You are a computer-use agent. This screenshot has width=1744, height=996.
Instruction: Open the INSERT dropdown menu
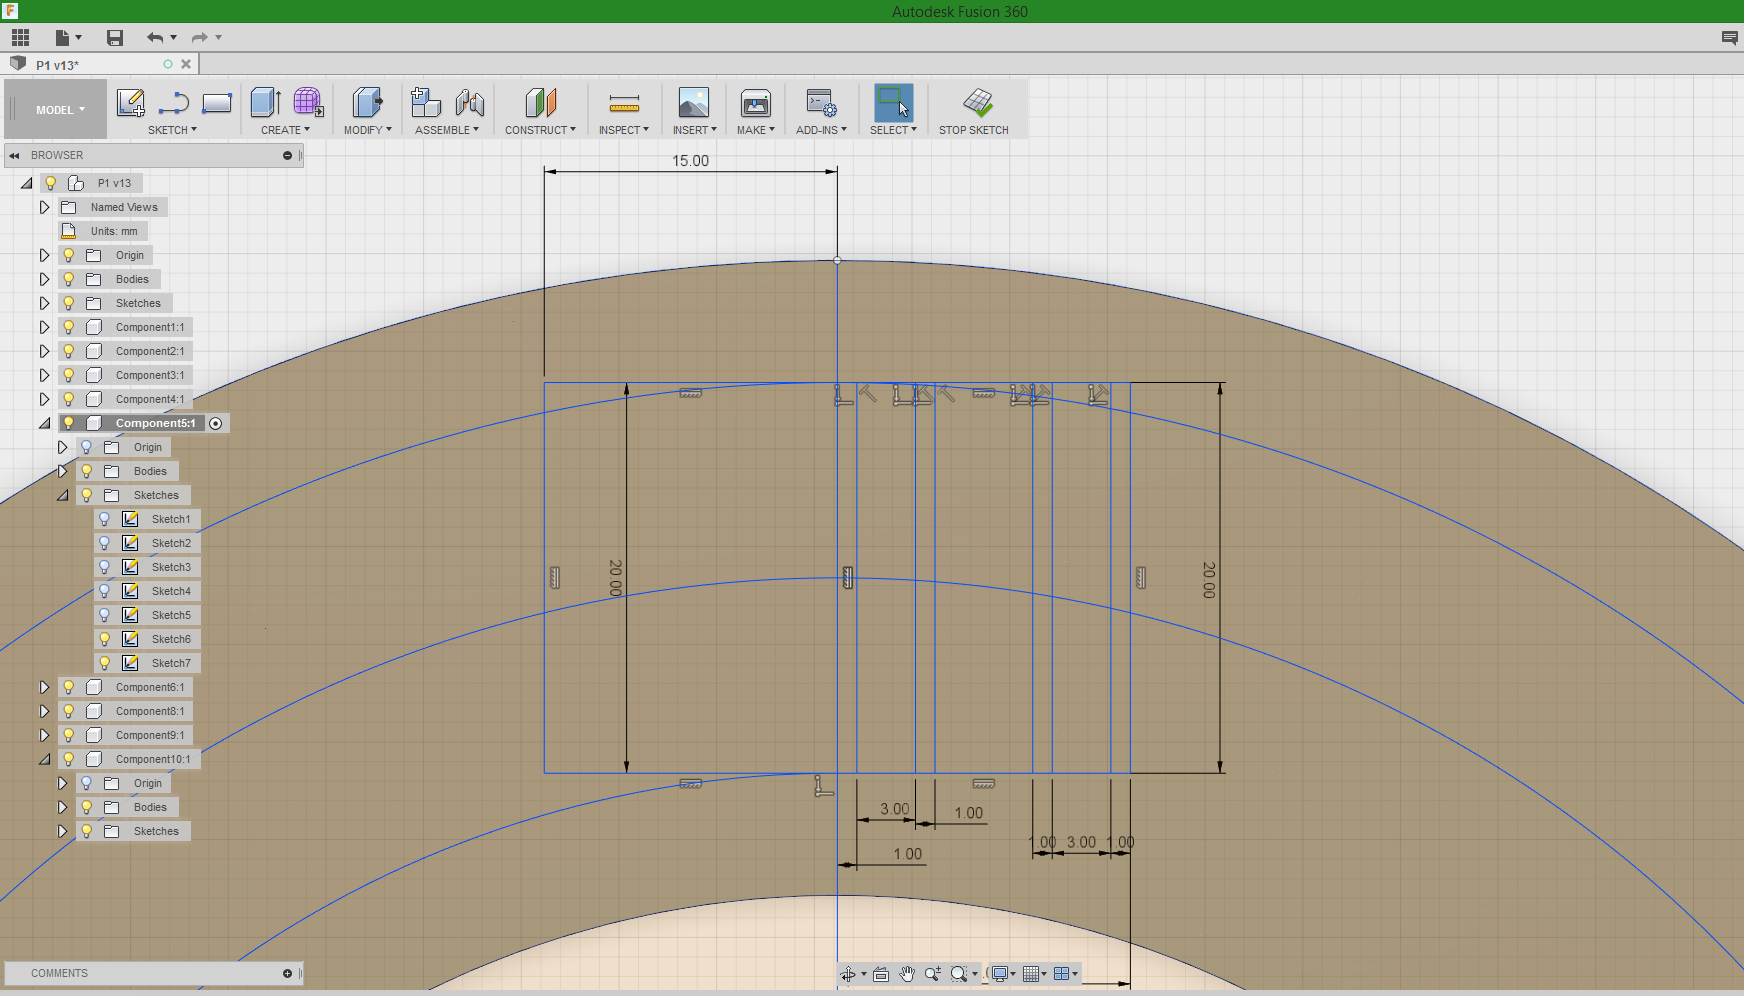[695, 130]
